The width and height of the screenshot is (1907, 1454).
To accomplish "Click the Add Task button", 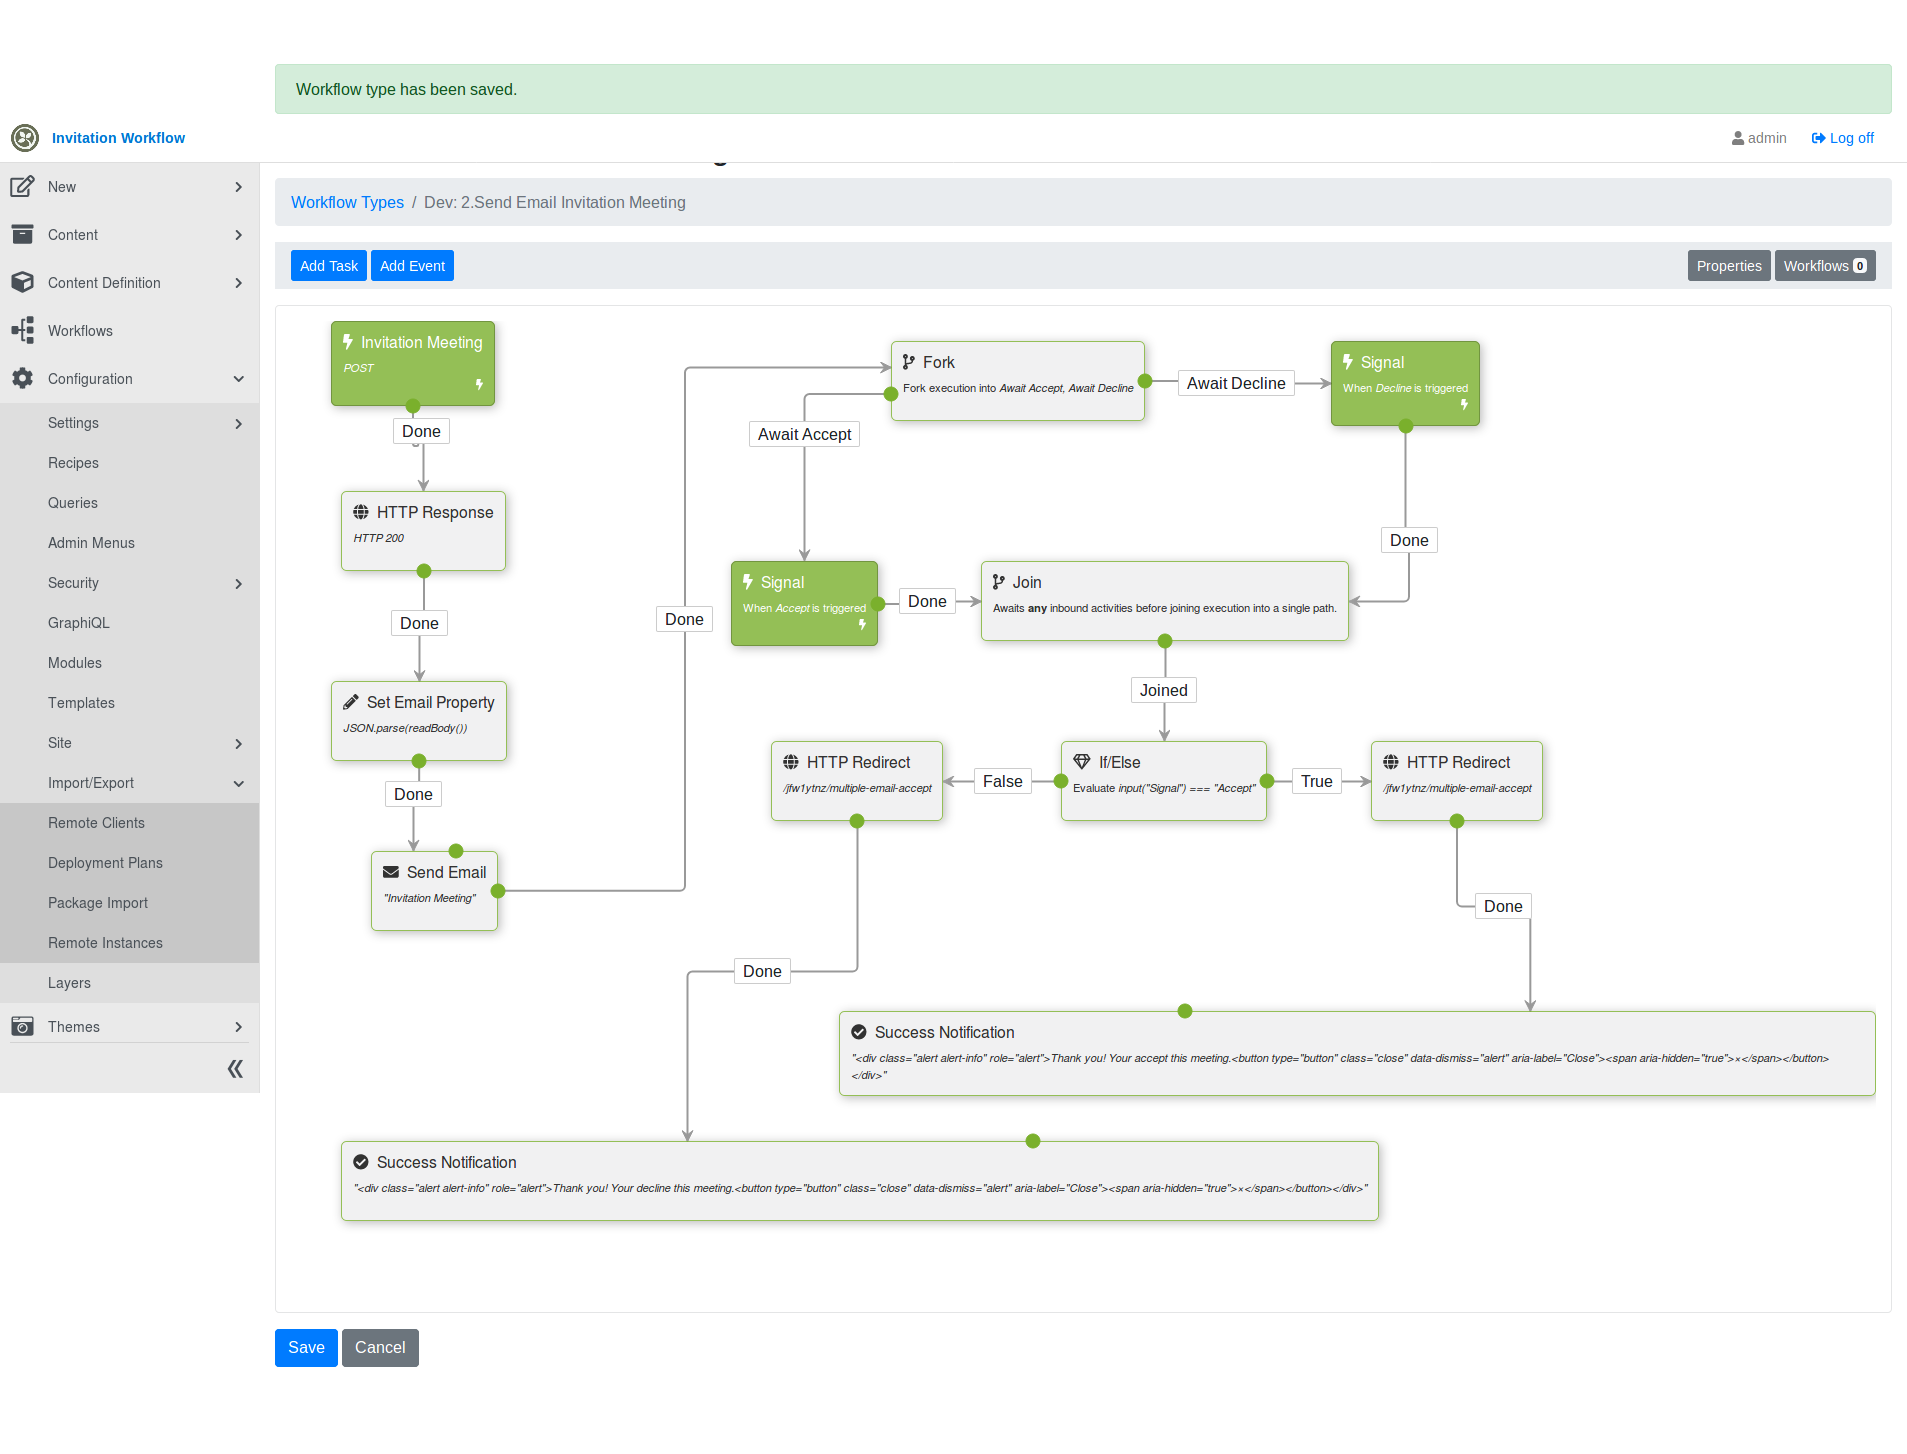I will pos(328,265).
